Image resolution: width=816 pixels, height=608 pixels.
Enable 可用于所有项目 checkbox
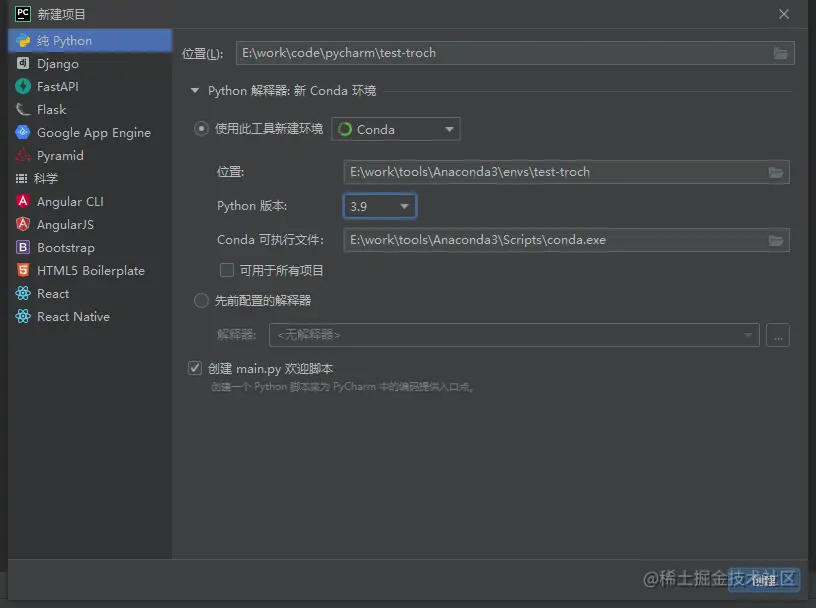[x=226, y=270]
